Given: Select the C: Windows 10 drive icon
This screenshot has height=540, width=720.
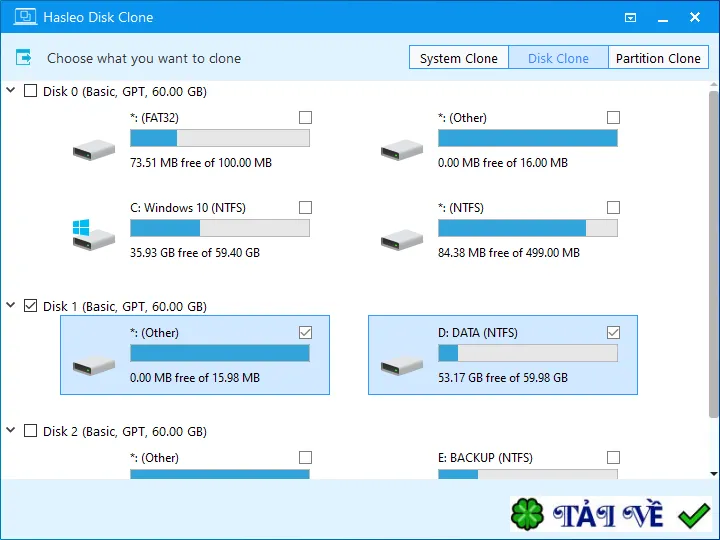Looking at the screenshot, I should pyautogui.click(x=93, y=235).
